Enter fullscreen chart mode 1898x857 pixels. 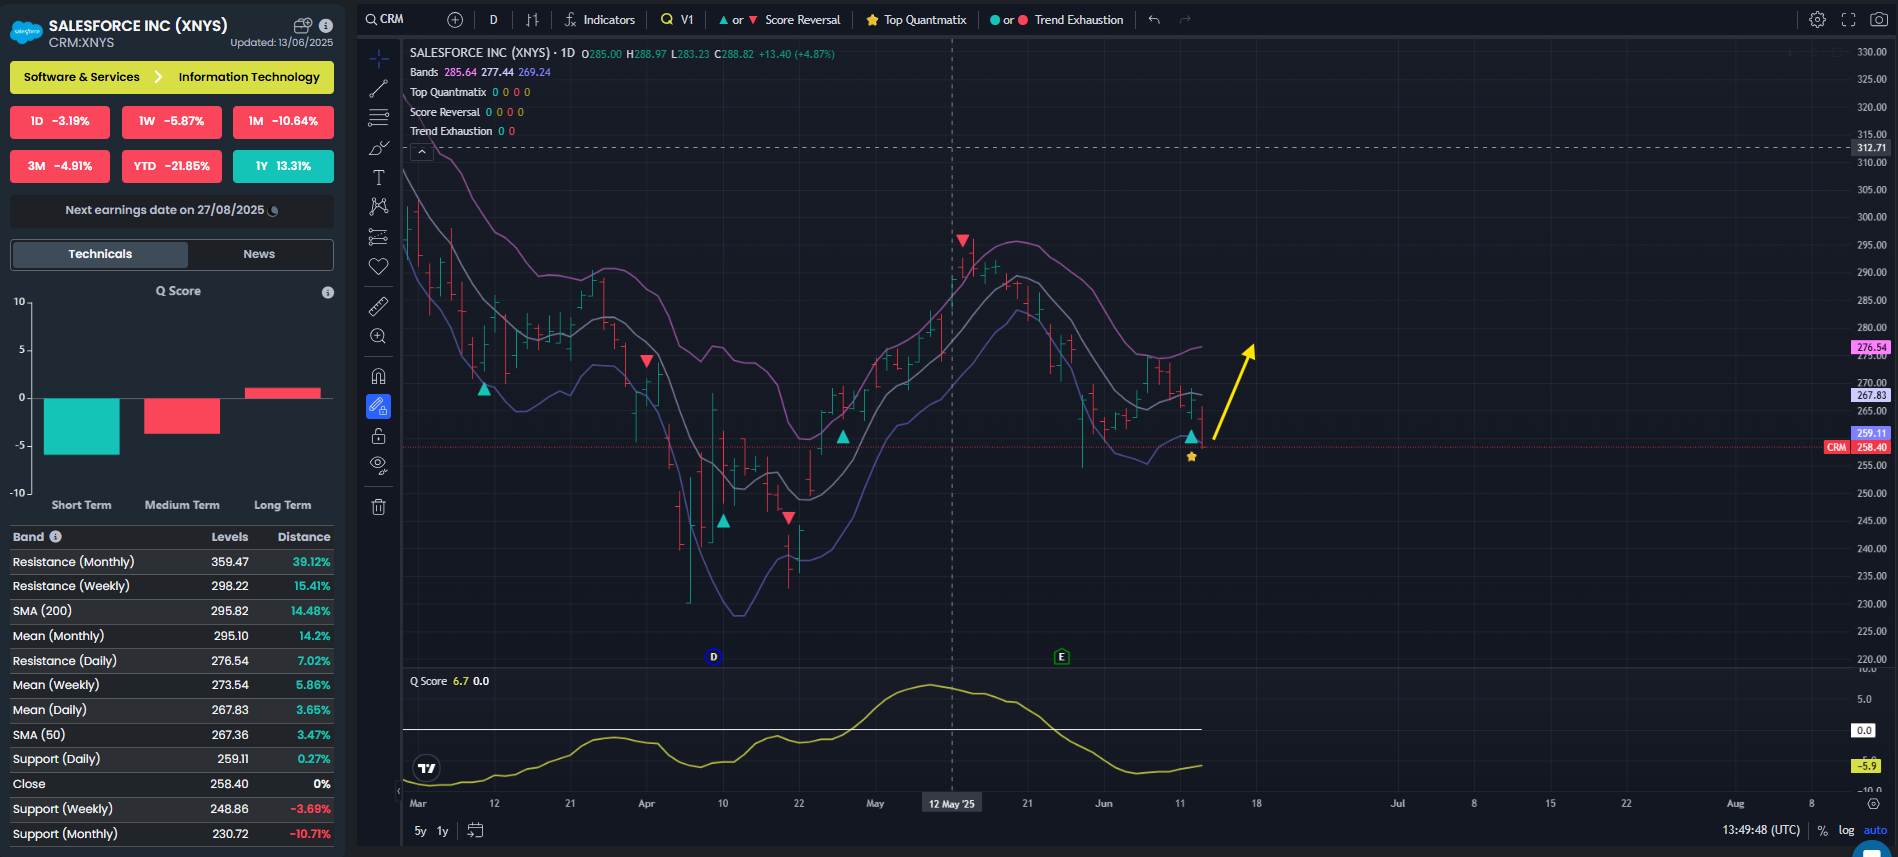coord(1848,20)
